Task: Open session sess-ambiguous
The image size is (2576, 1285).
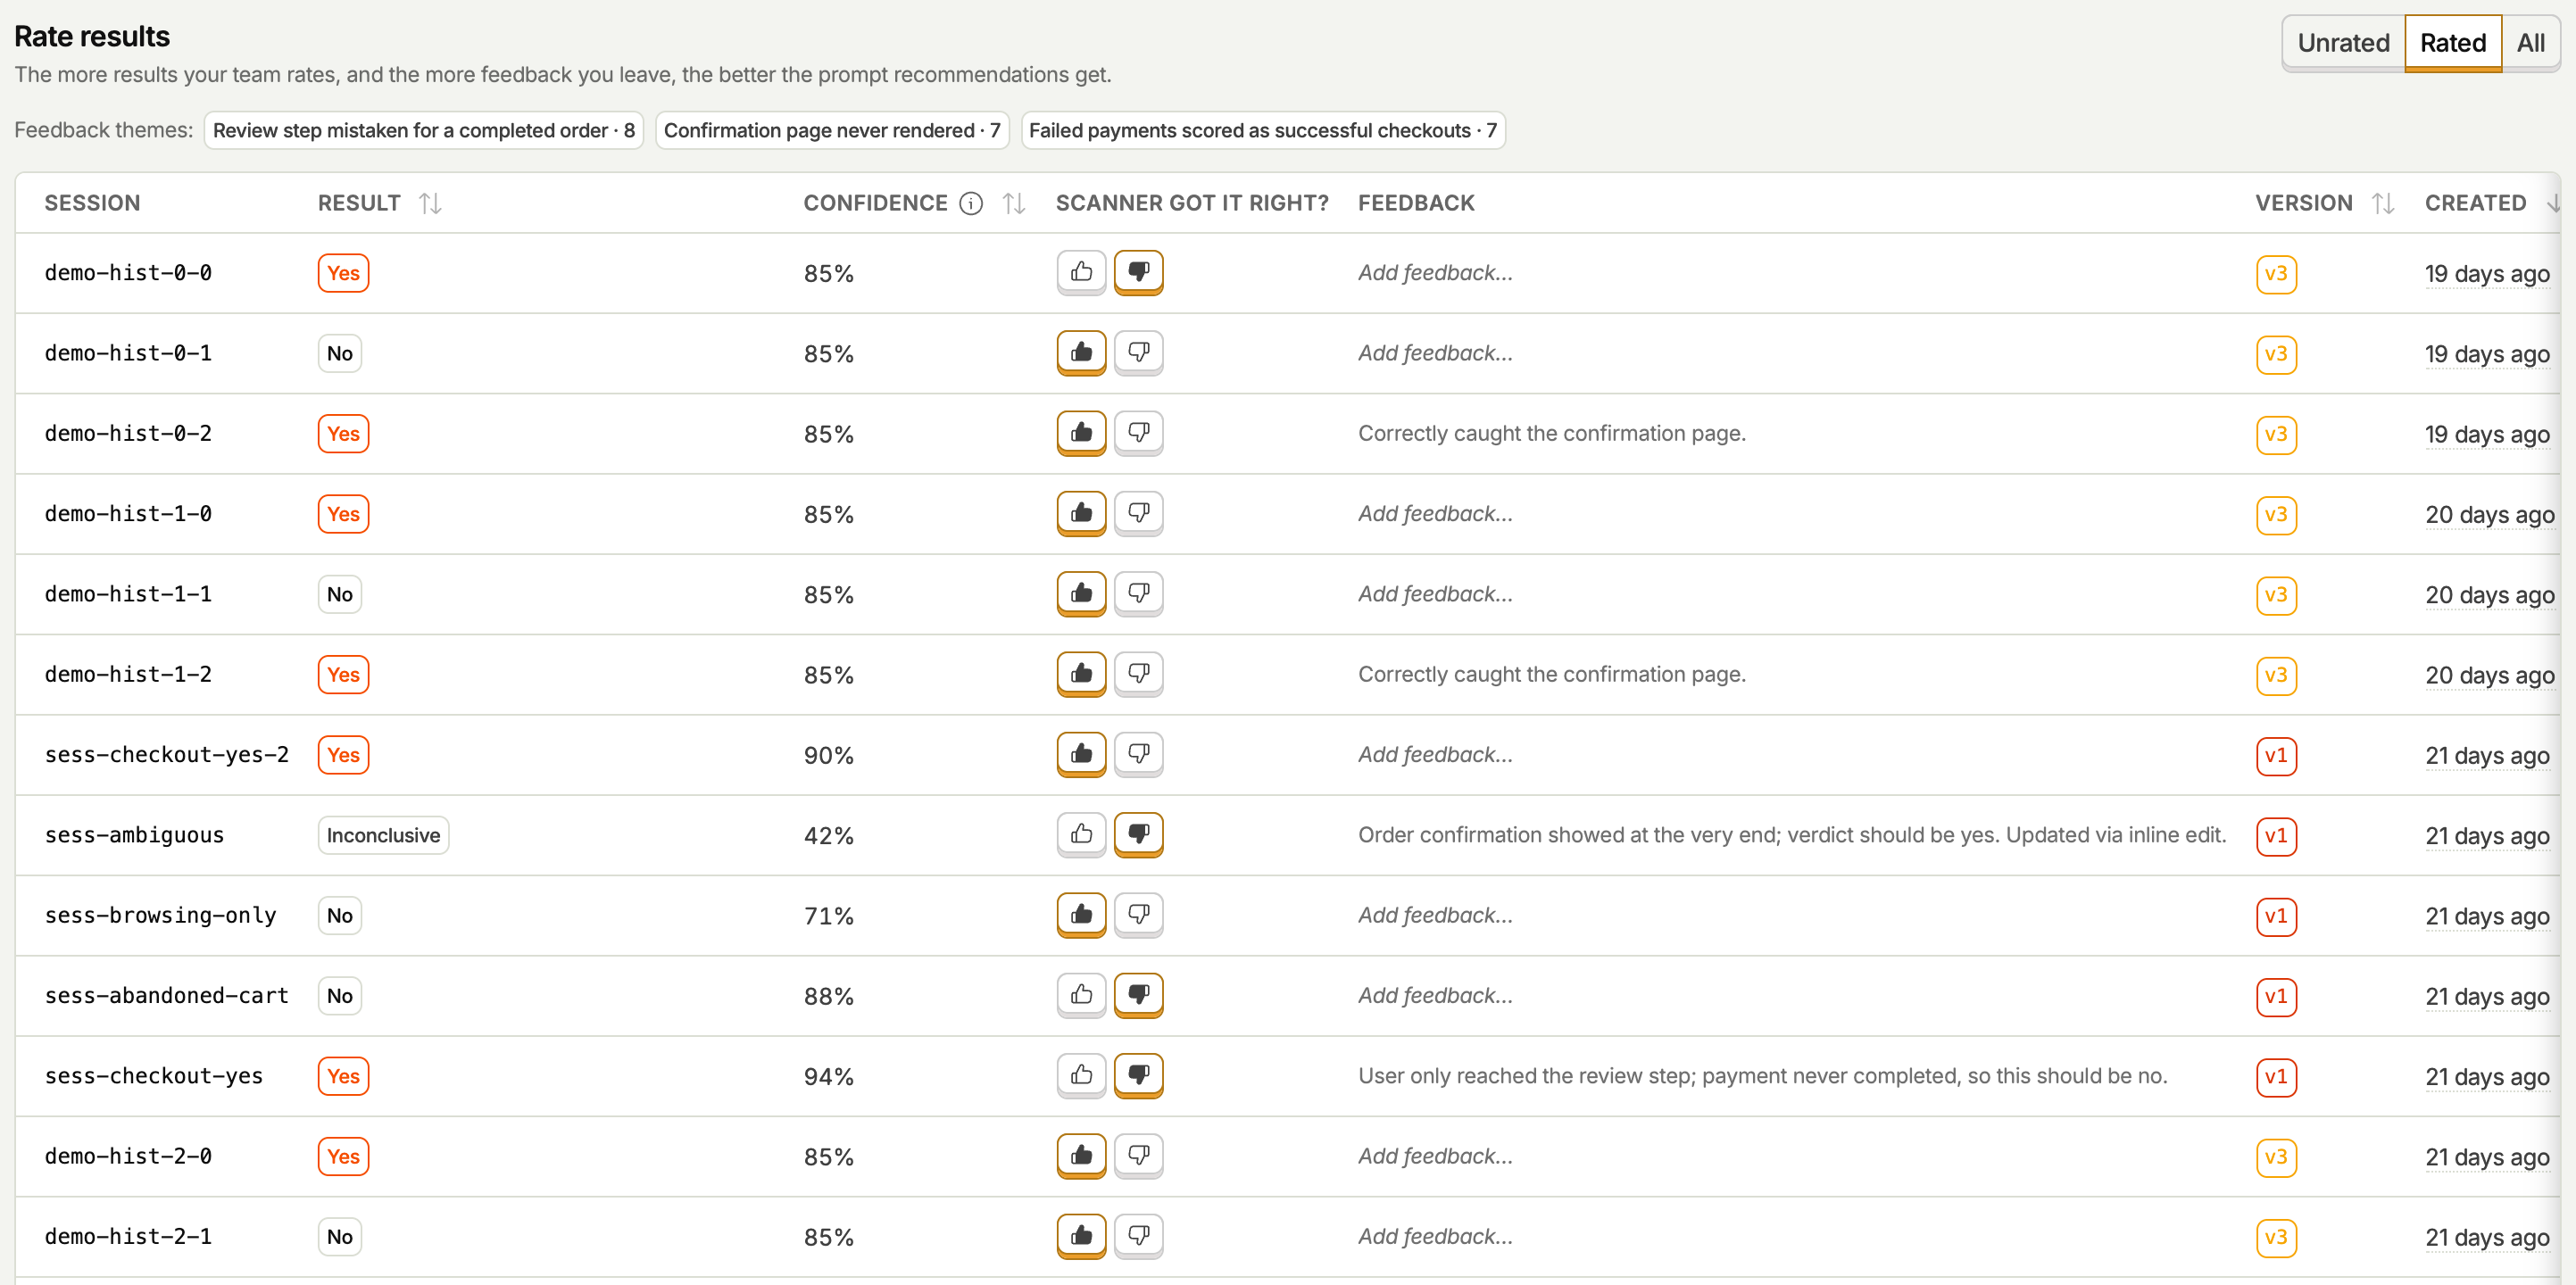Action: (x=134, y=835)
